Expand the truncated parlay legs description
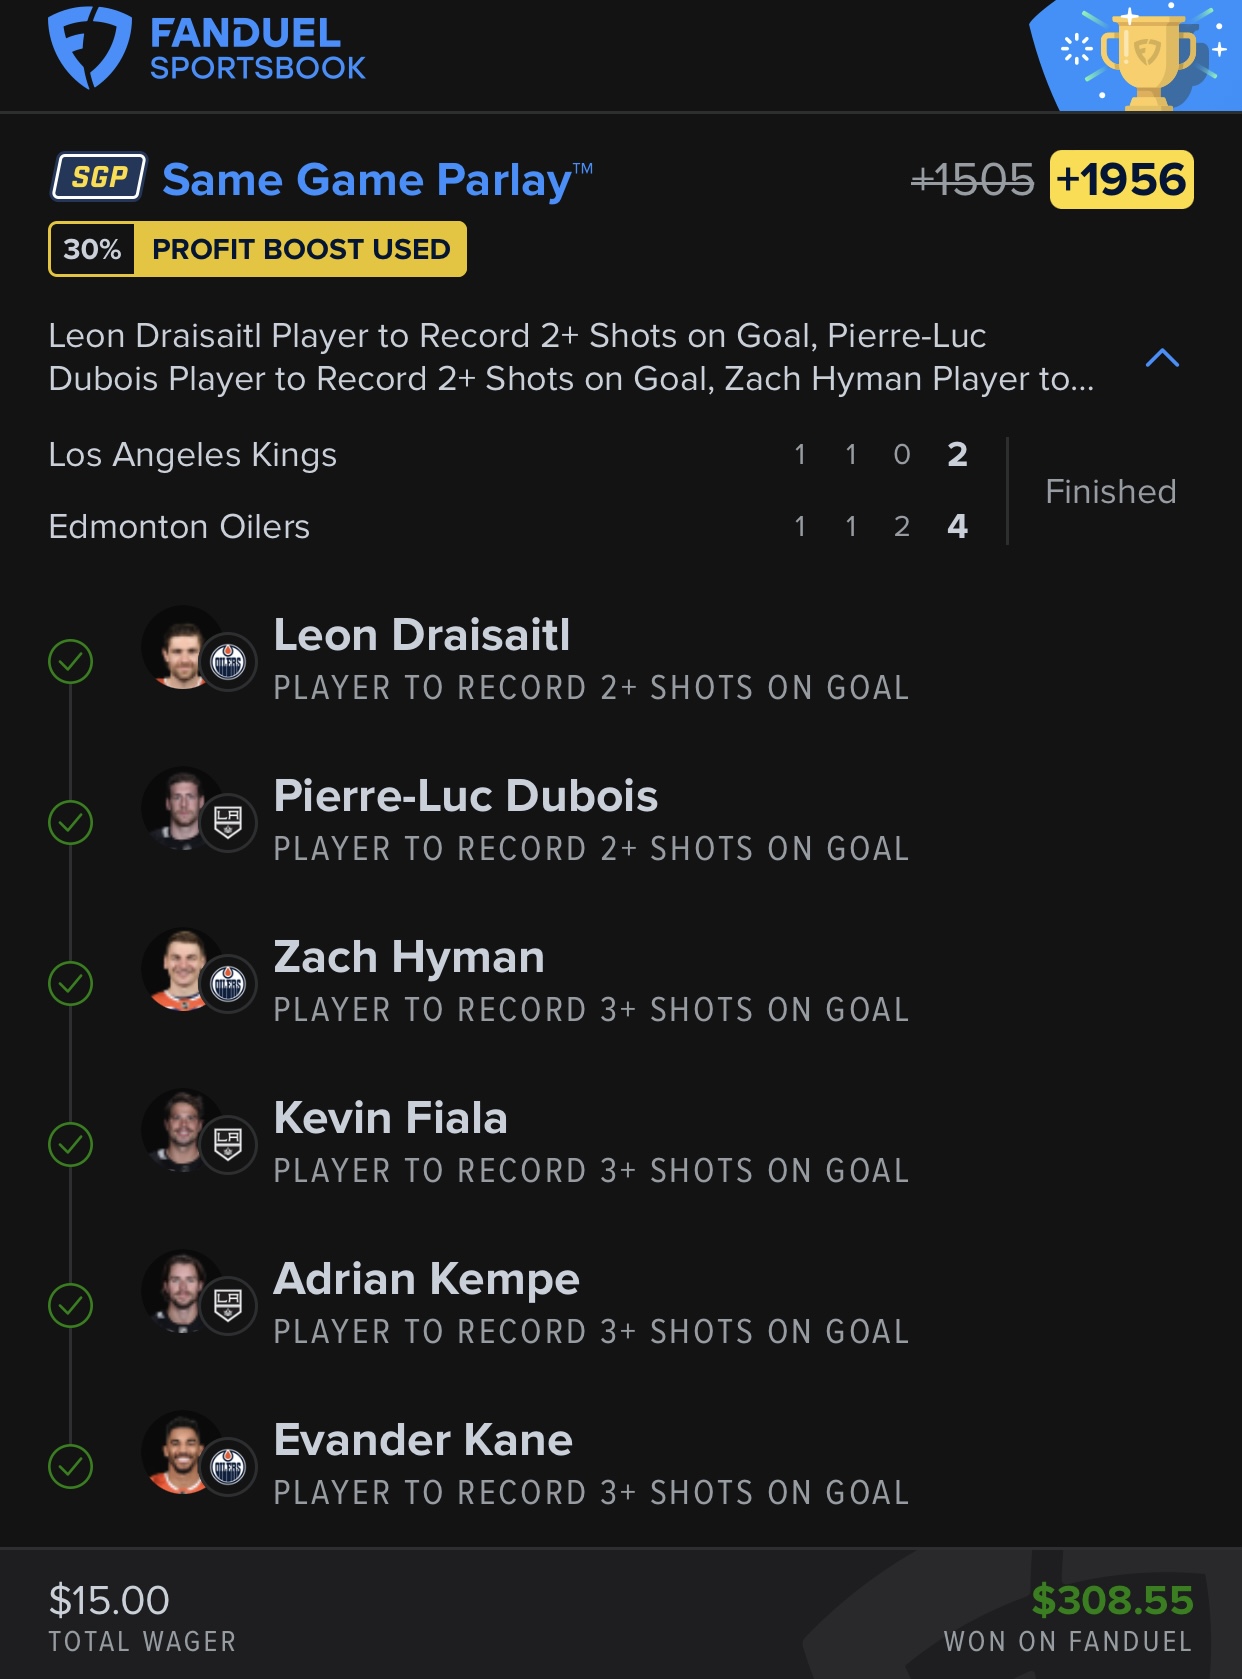The width and height of the screenshot is (1242, 1679). tap(570, 358)
